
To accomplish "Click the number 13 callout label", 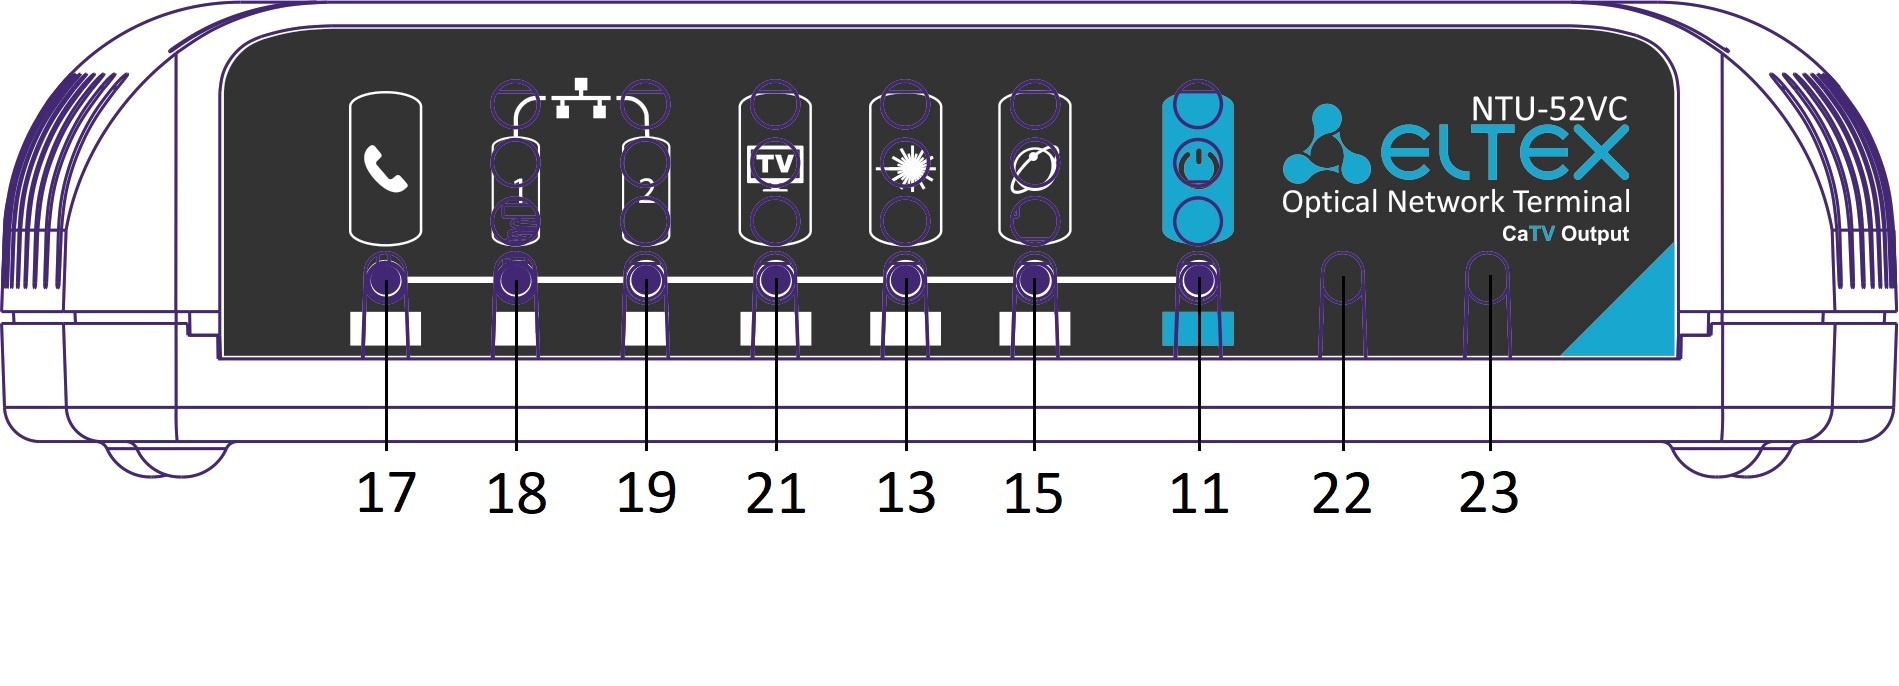I will [x=905, y=493].
